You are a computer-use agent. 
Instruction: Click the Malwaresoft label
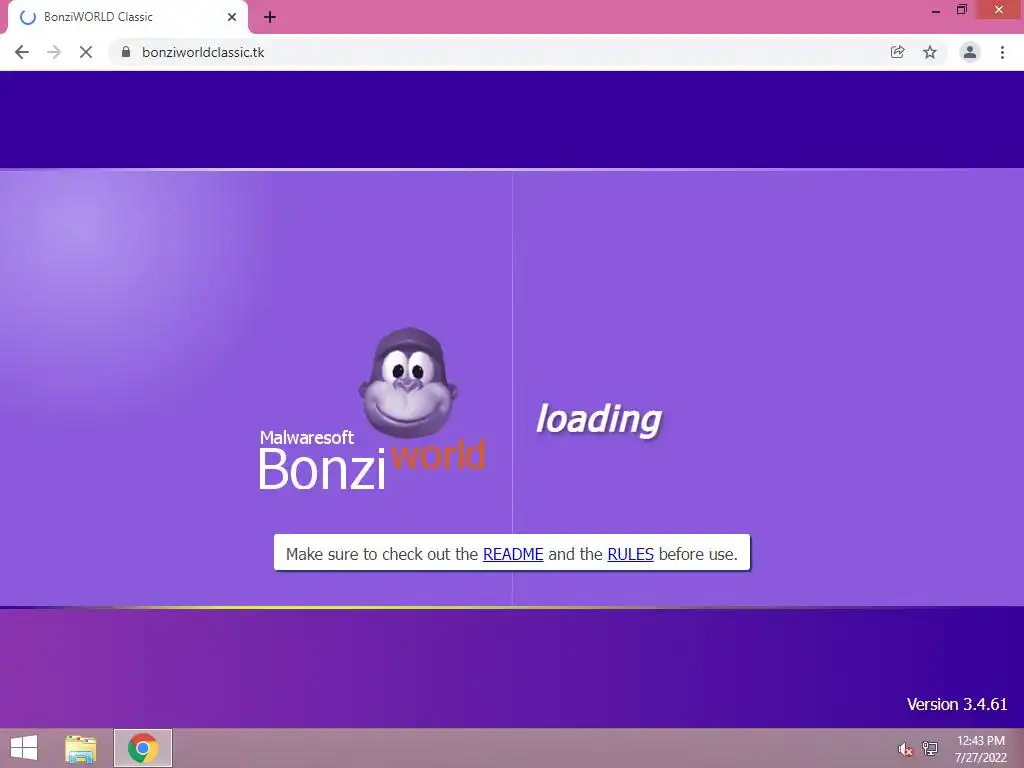[x=306, y=437]
